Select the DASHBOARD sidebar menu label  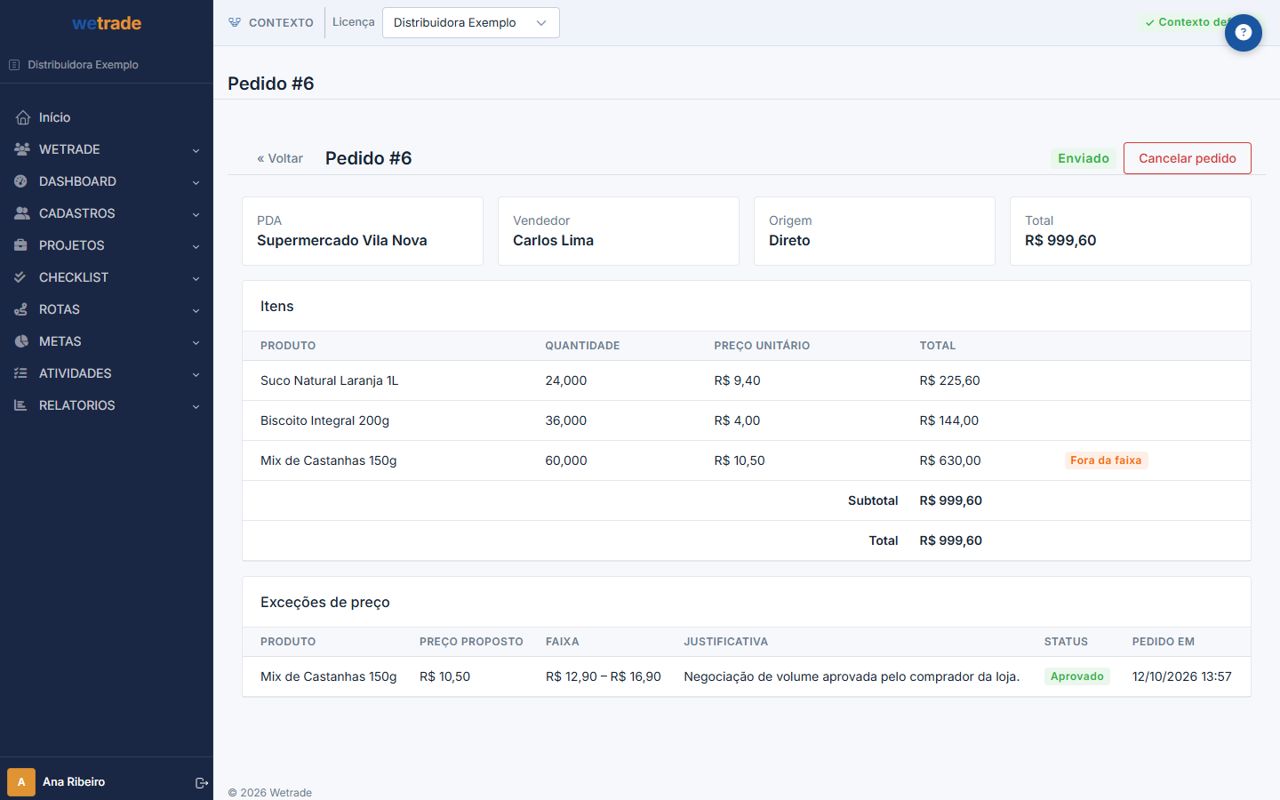pos(78,182)
